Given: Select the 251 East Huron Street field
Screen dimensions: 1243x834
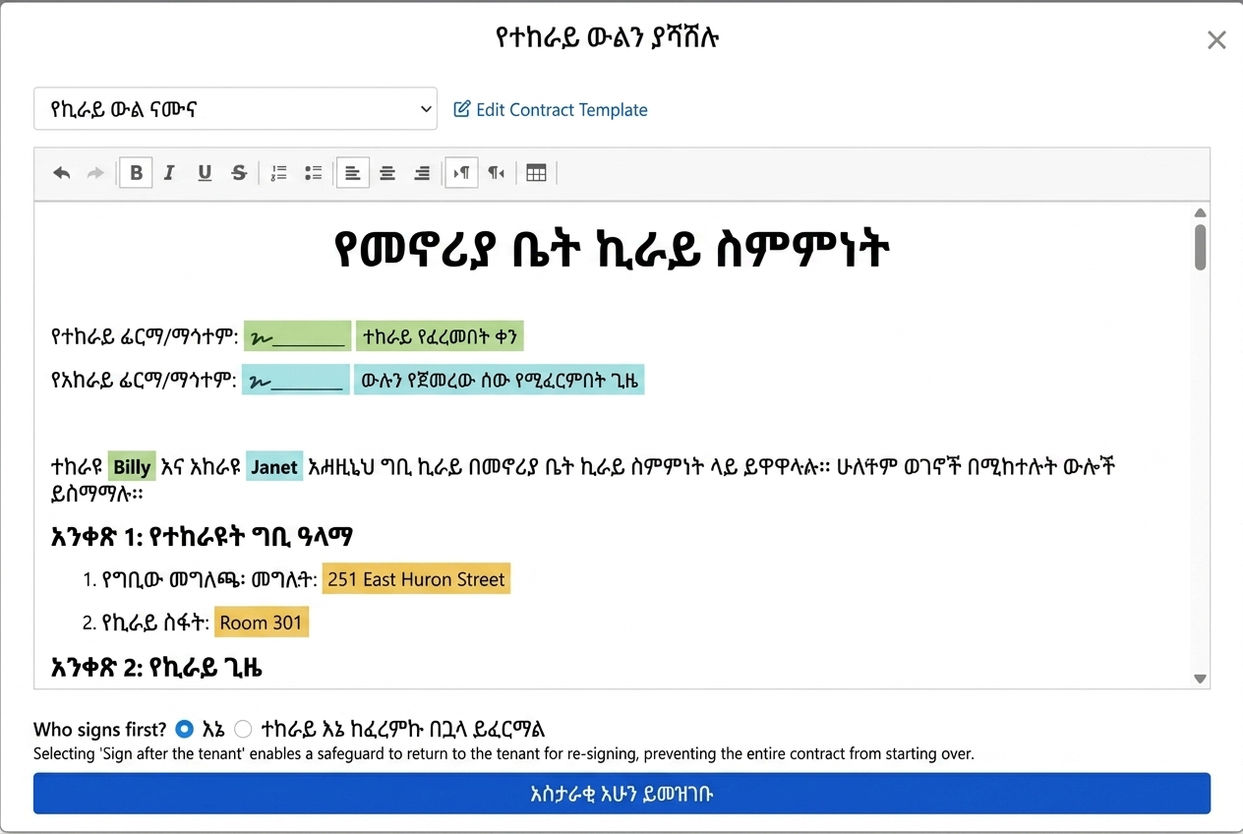Looking at the screenshot, I should click(416, 579).
